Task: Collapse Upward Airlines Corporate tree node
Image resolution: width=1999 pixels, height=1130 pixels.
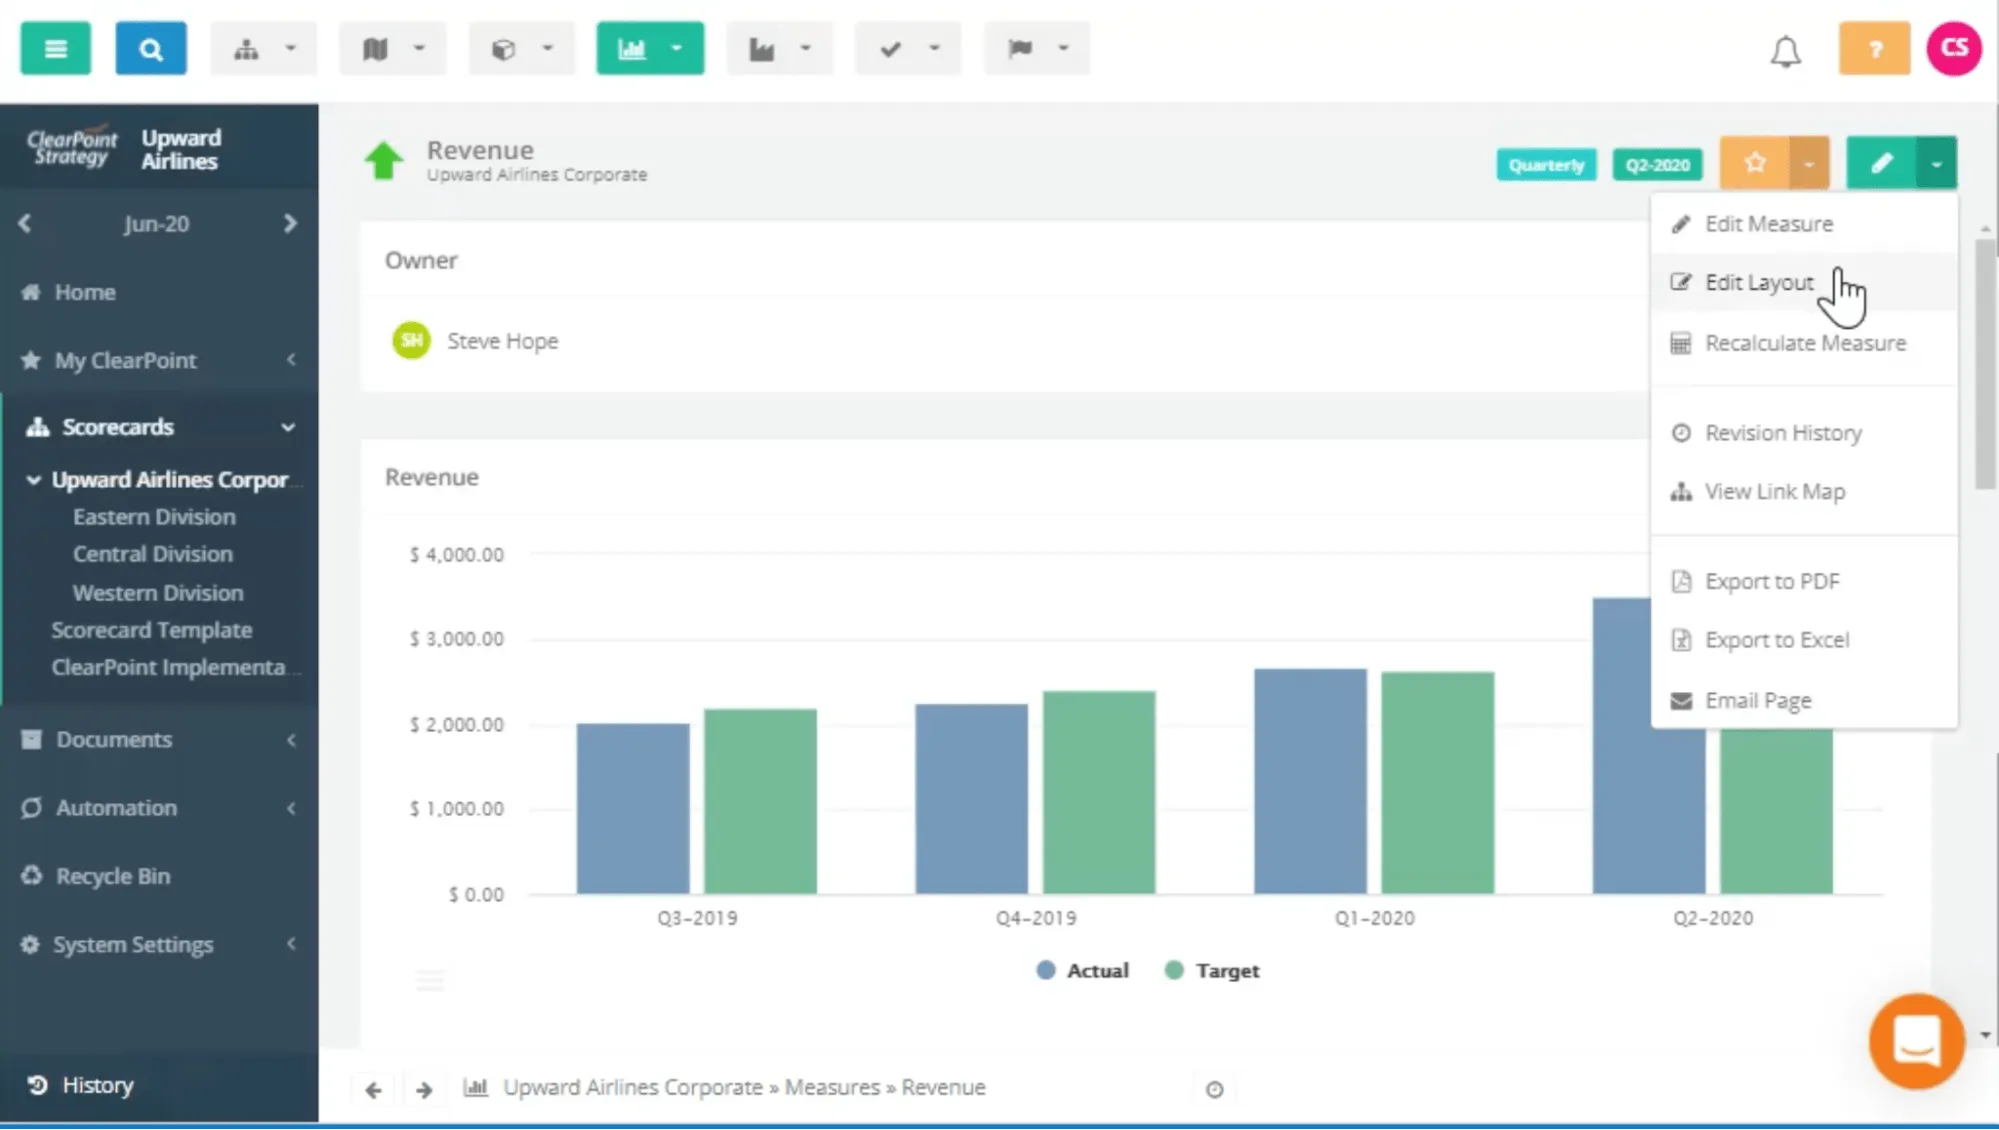Action: [33, 480]
